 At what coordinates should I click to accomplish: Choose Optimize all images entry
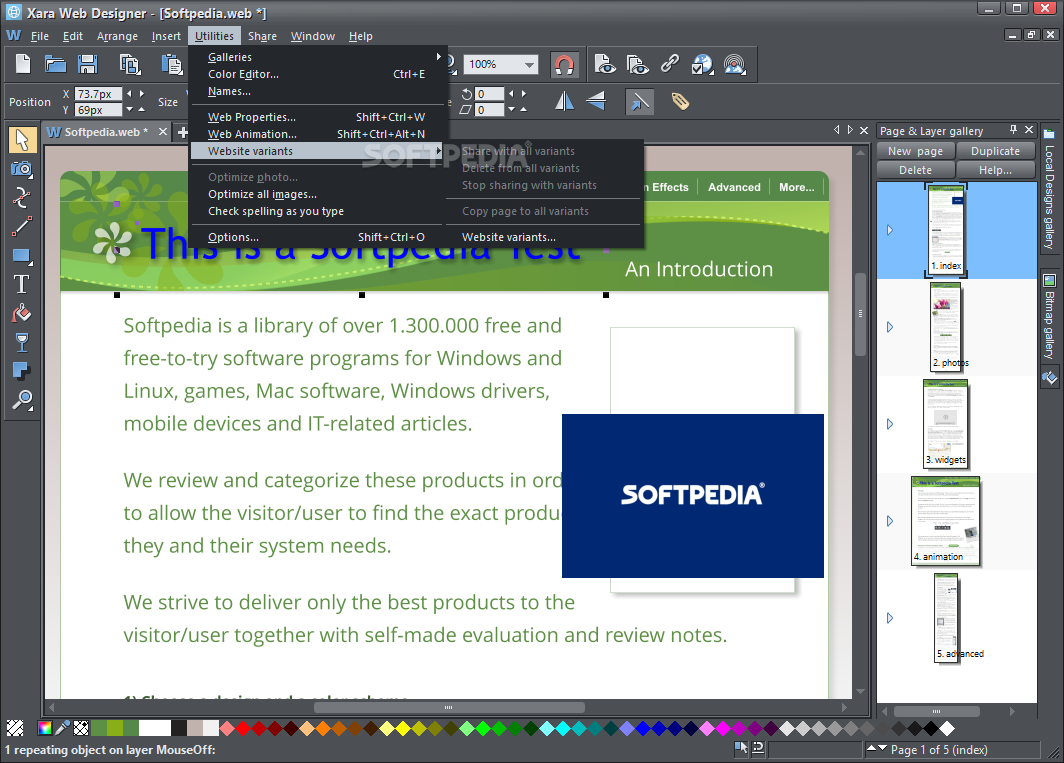[x=318, y=194]
